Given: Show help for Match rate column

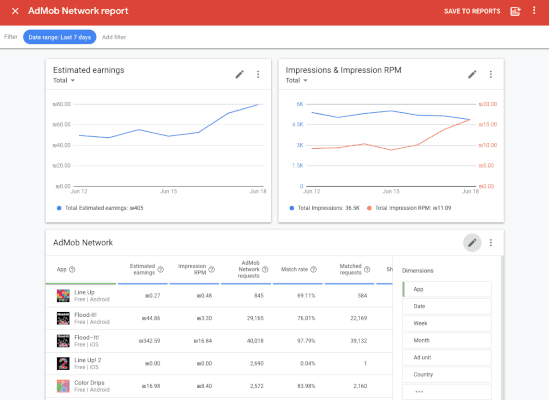Looking at the screenshot, I should point(314,269).
